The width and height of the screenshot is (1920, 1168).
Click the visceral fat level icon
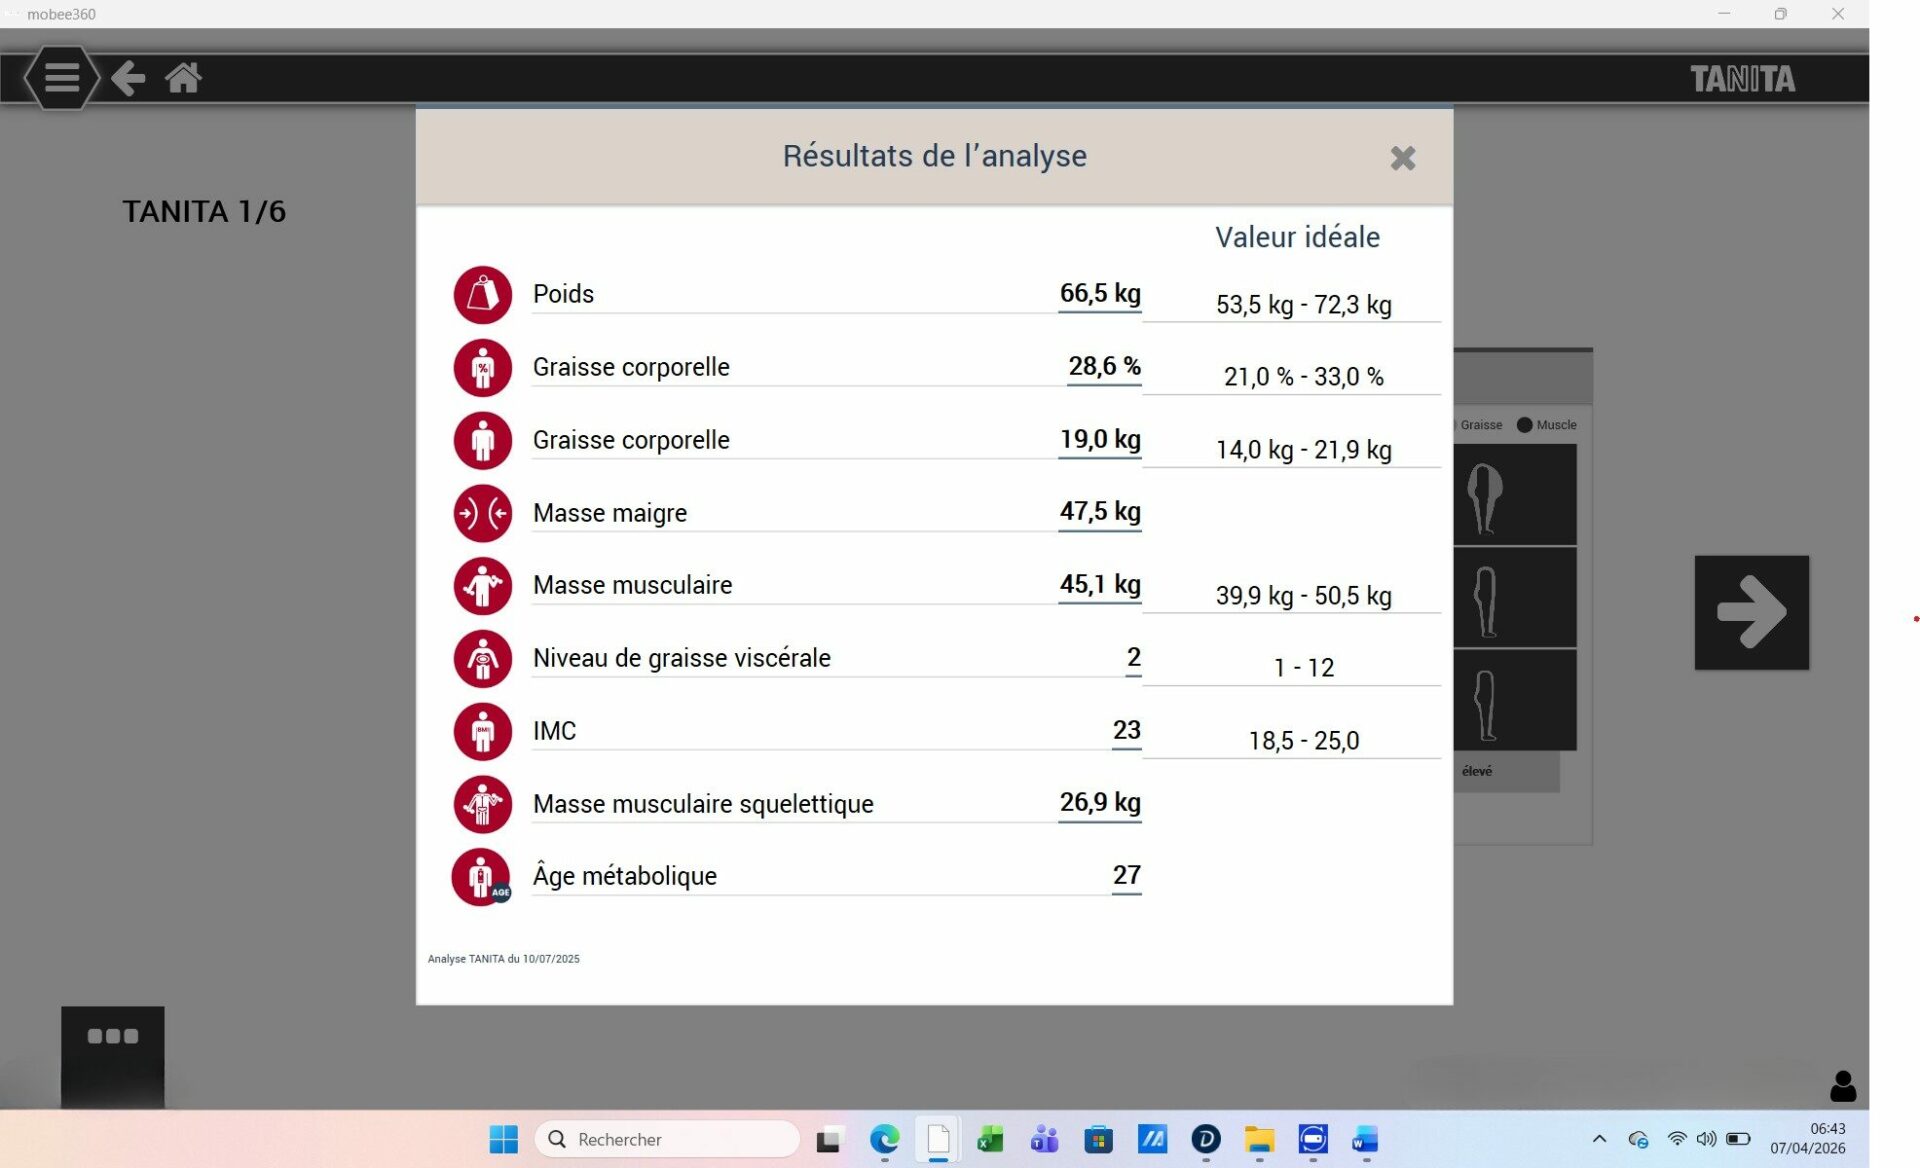[482, 659]
